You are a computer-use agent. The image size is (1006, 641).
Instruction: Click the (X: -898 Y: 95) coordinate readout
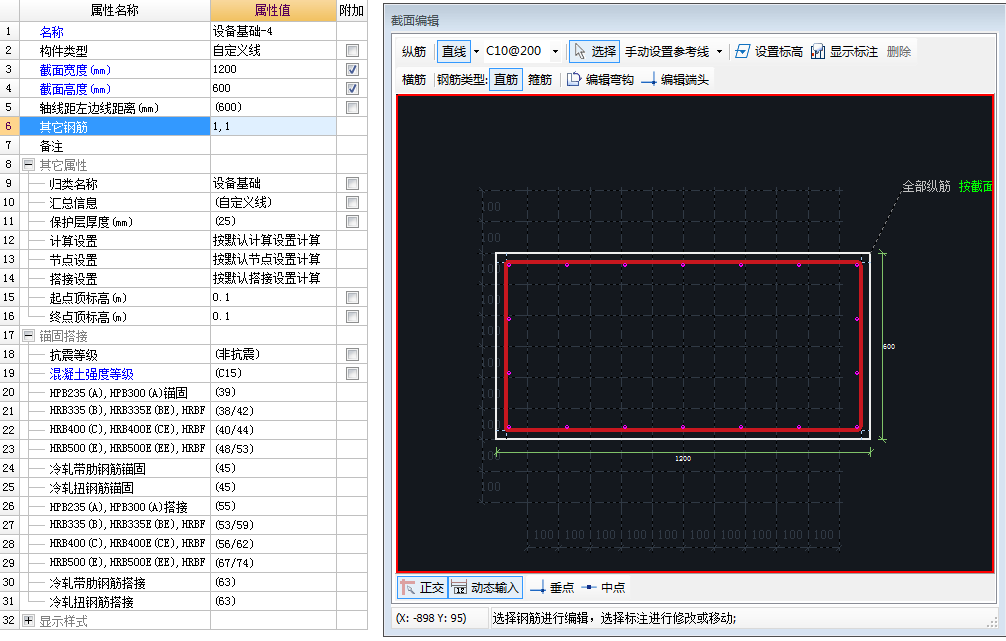[431, 619]
